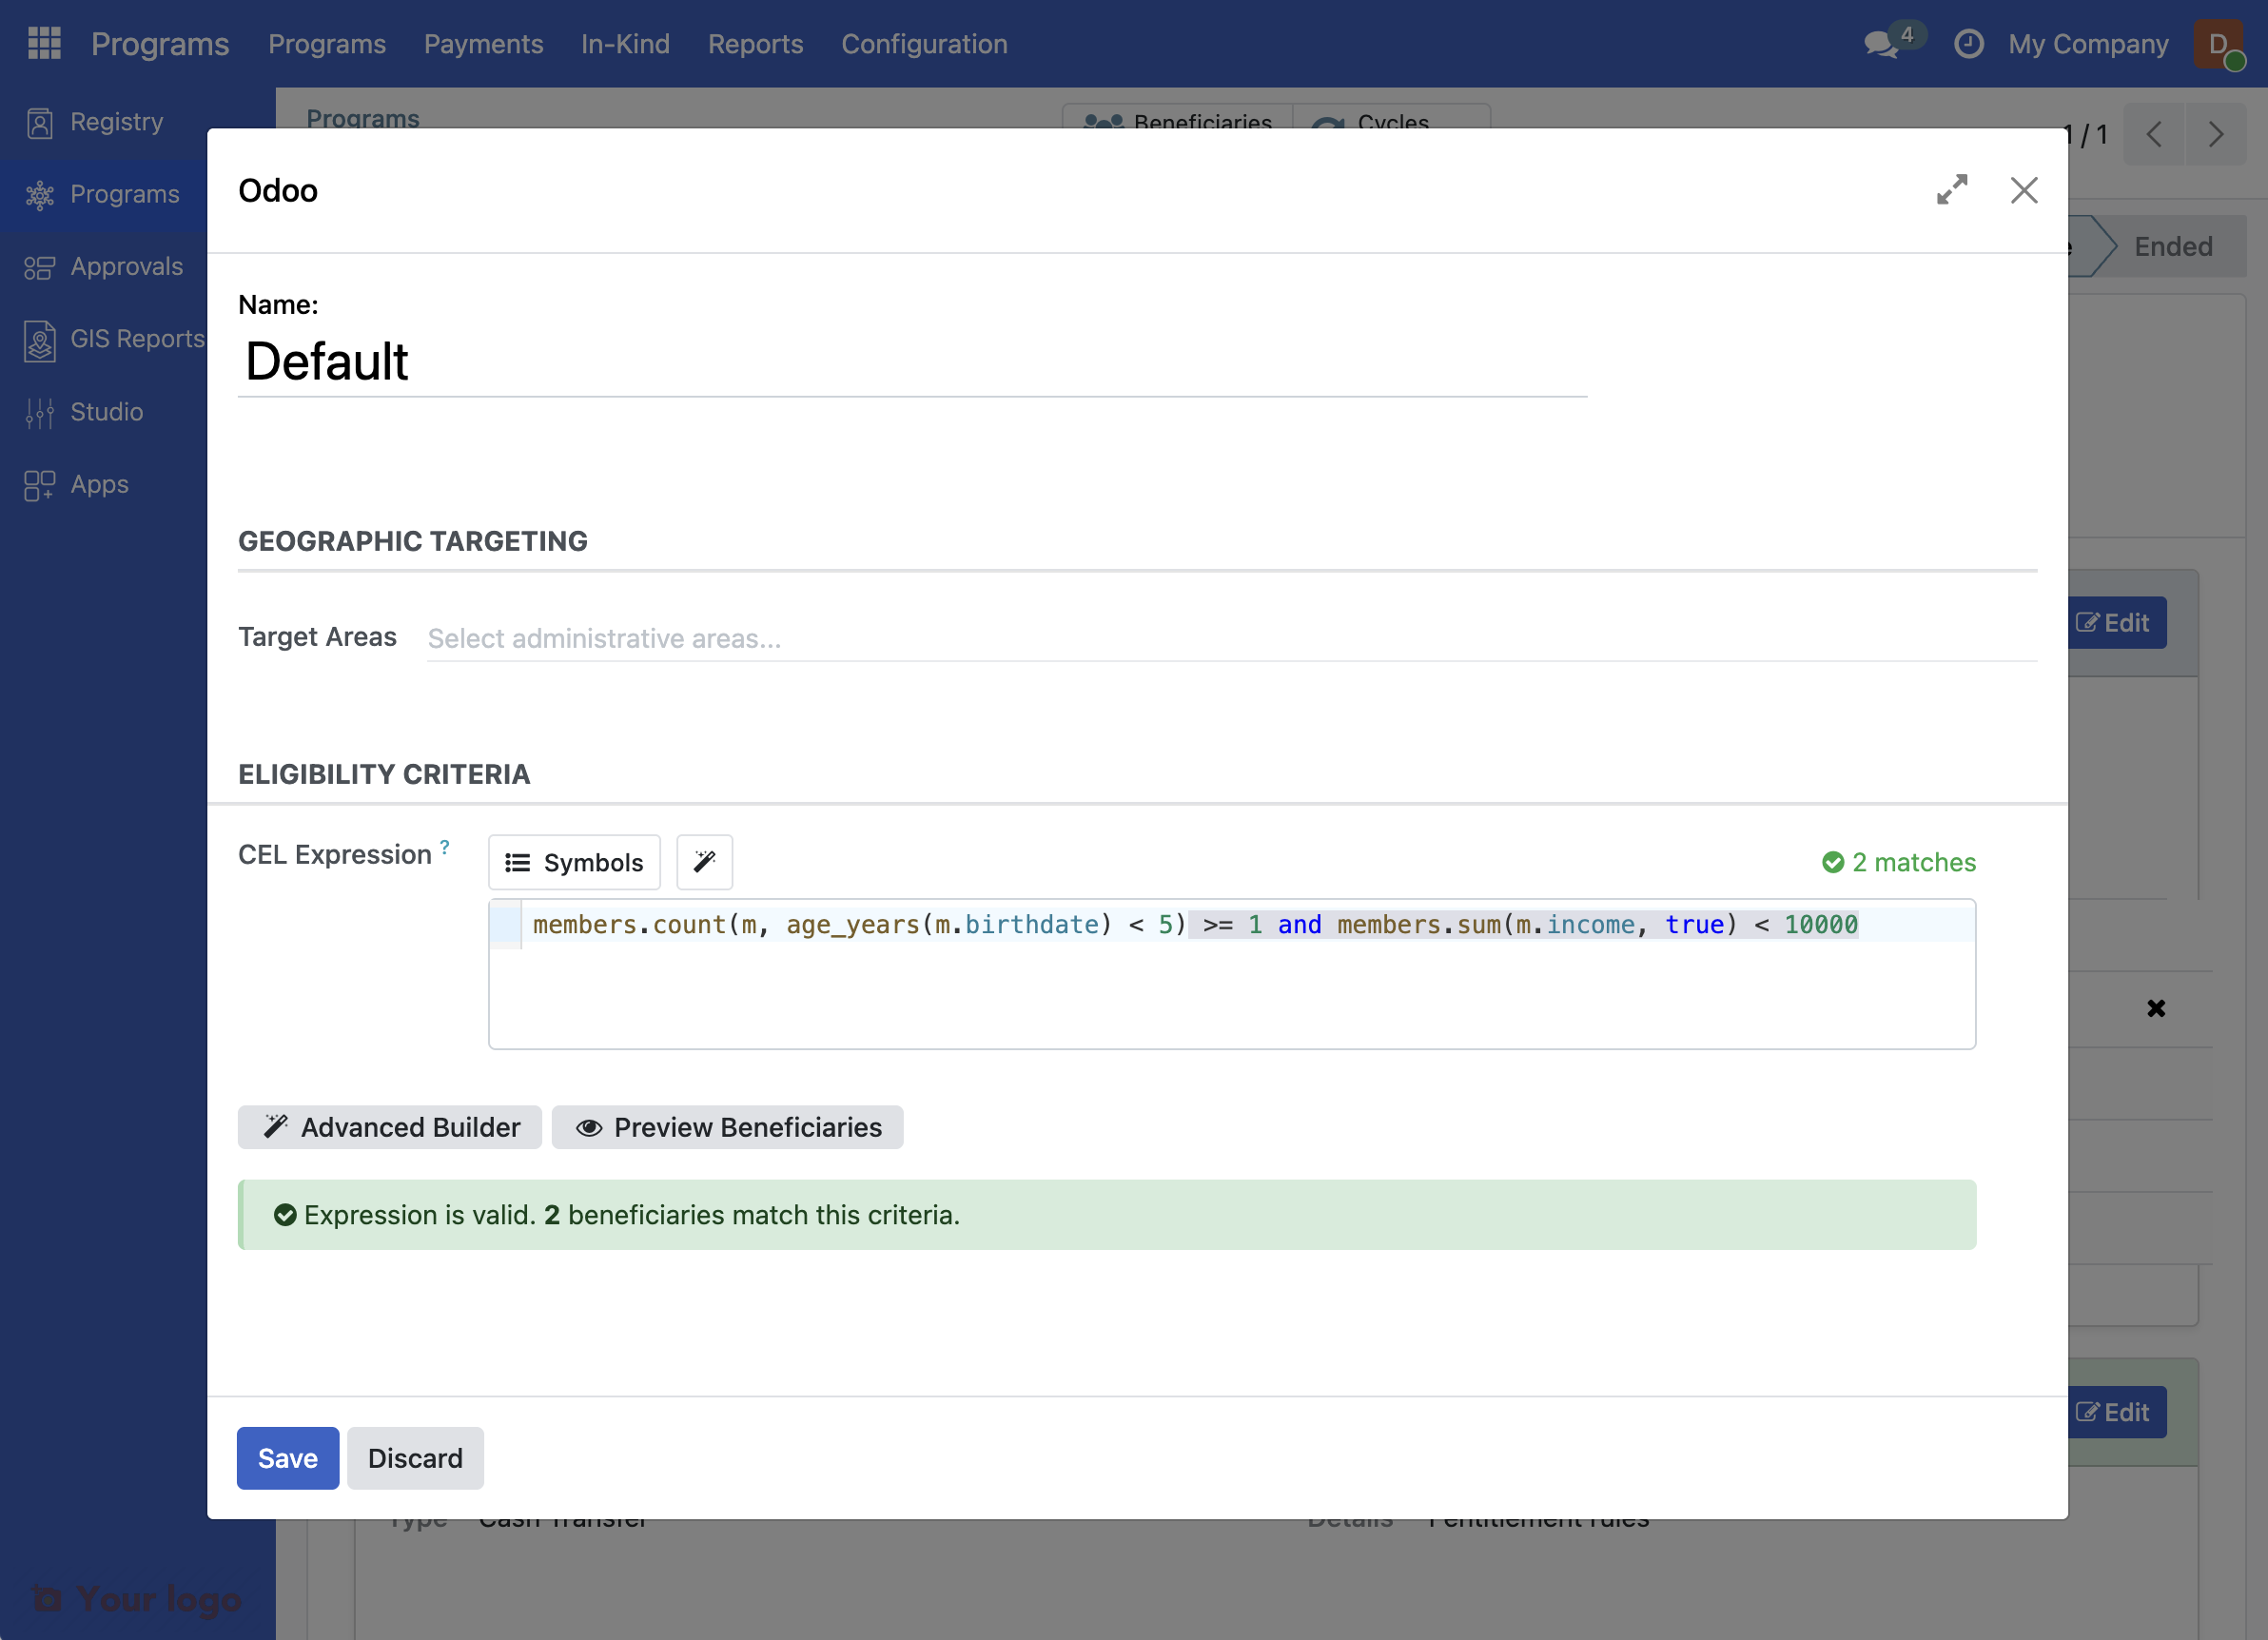Save the eligibility manager
Screen dimensions: 2268x1640
pyautogui.click(x=287, y=1458)
